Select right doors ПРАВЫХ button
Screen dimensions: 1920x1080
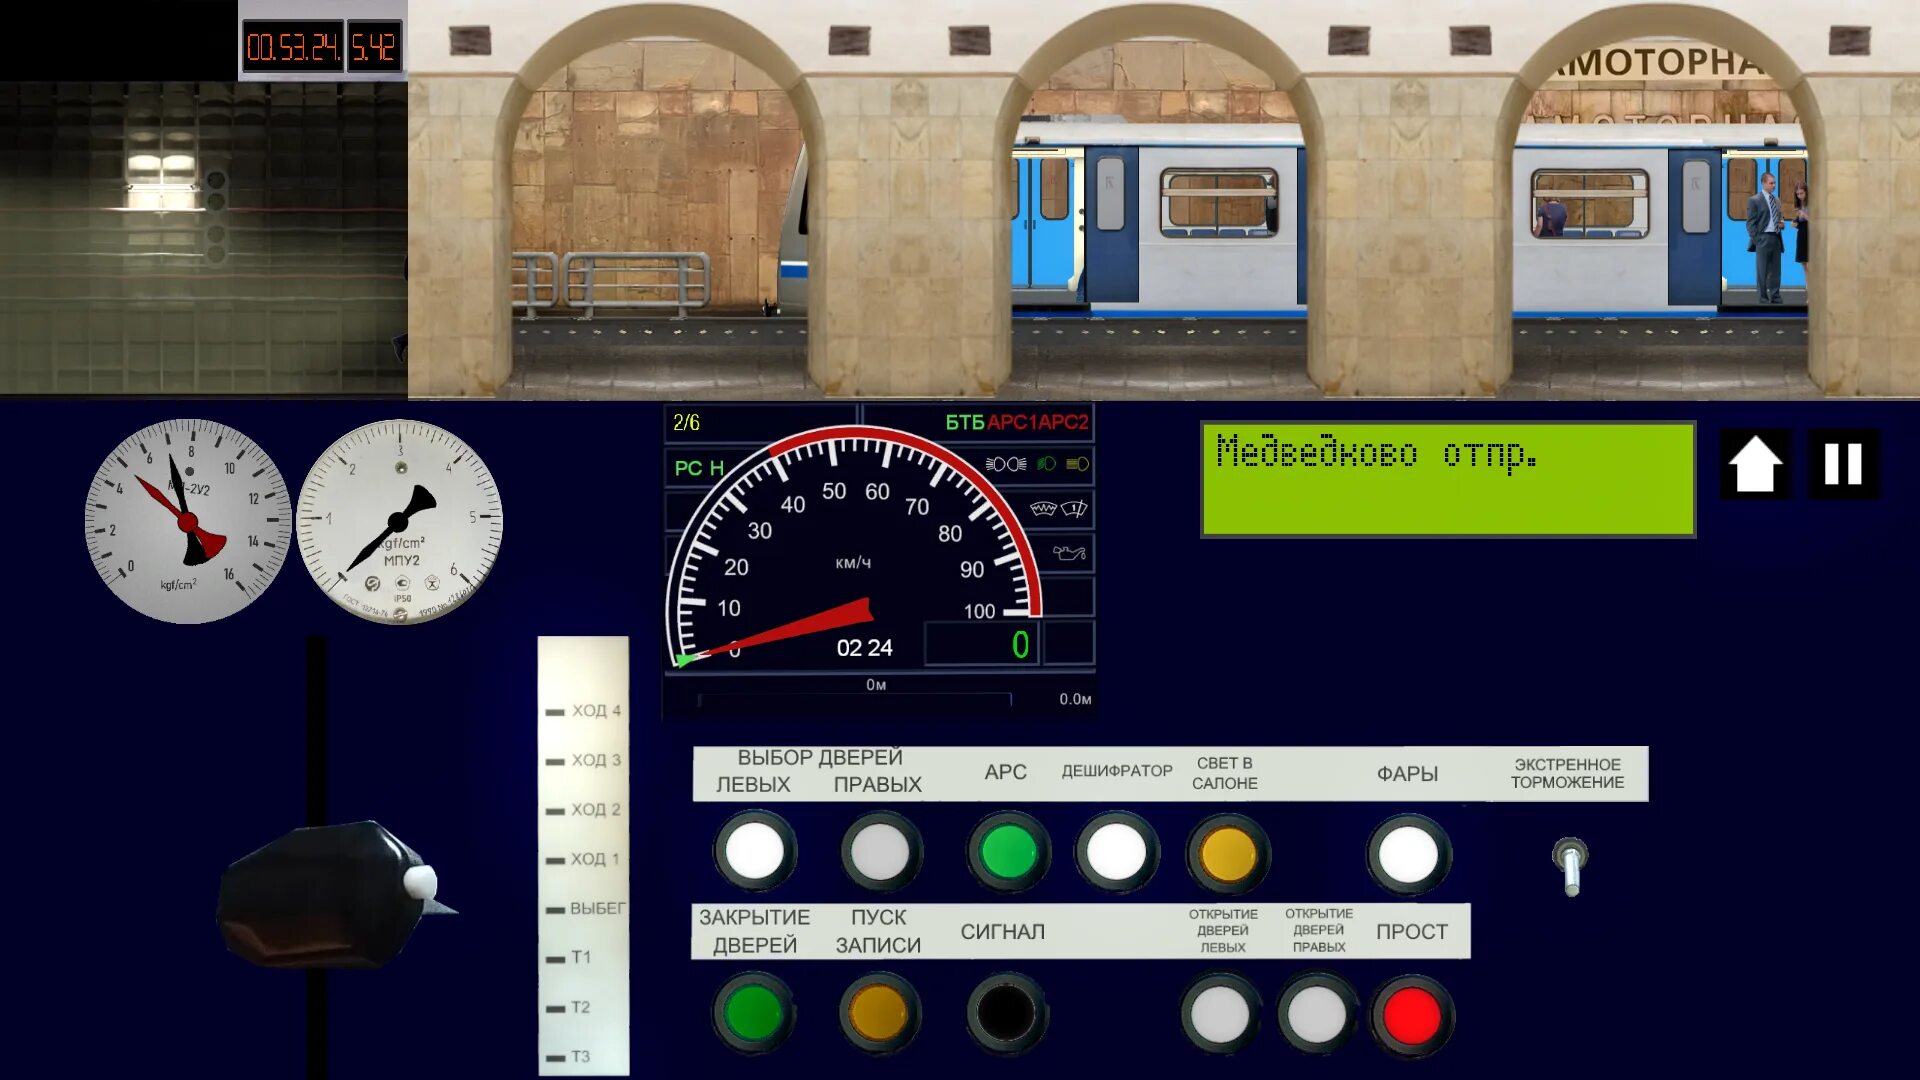[x=880, y=853]
